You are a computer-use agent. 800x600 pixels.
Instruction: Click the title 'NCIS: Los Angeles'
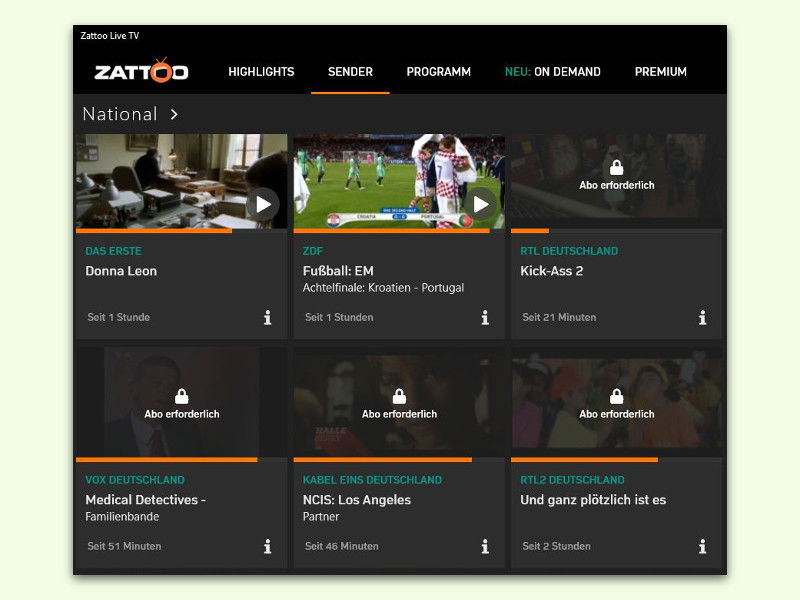coord(357,500)
